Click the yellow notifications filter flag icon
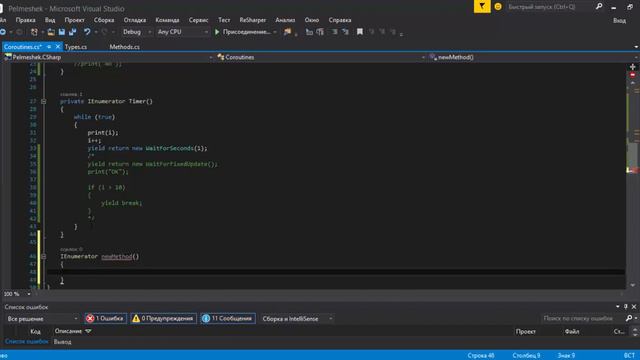The height and width of the screenshot is (360, 640). [x=482, y=7]
